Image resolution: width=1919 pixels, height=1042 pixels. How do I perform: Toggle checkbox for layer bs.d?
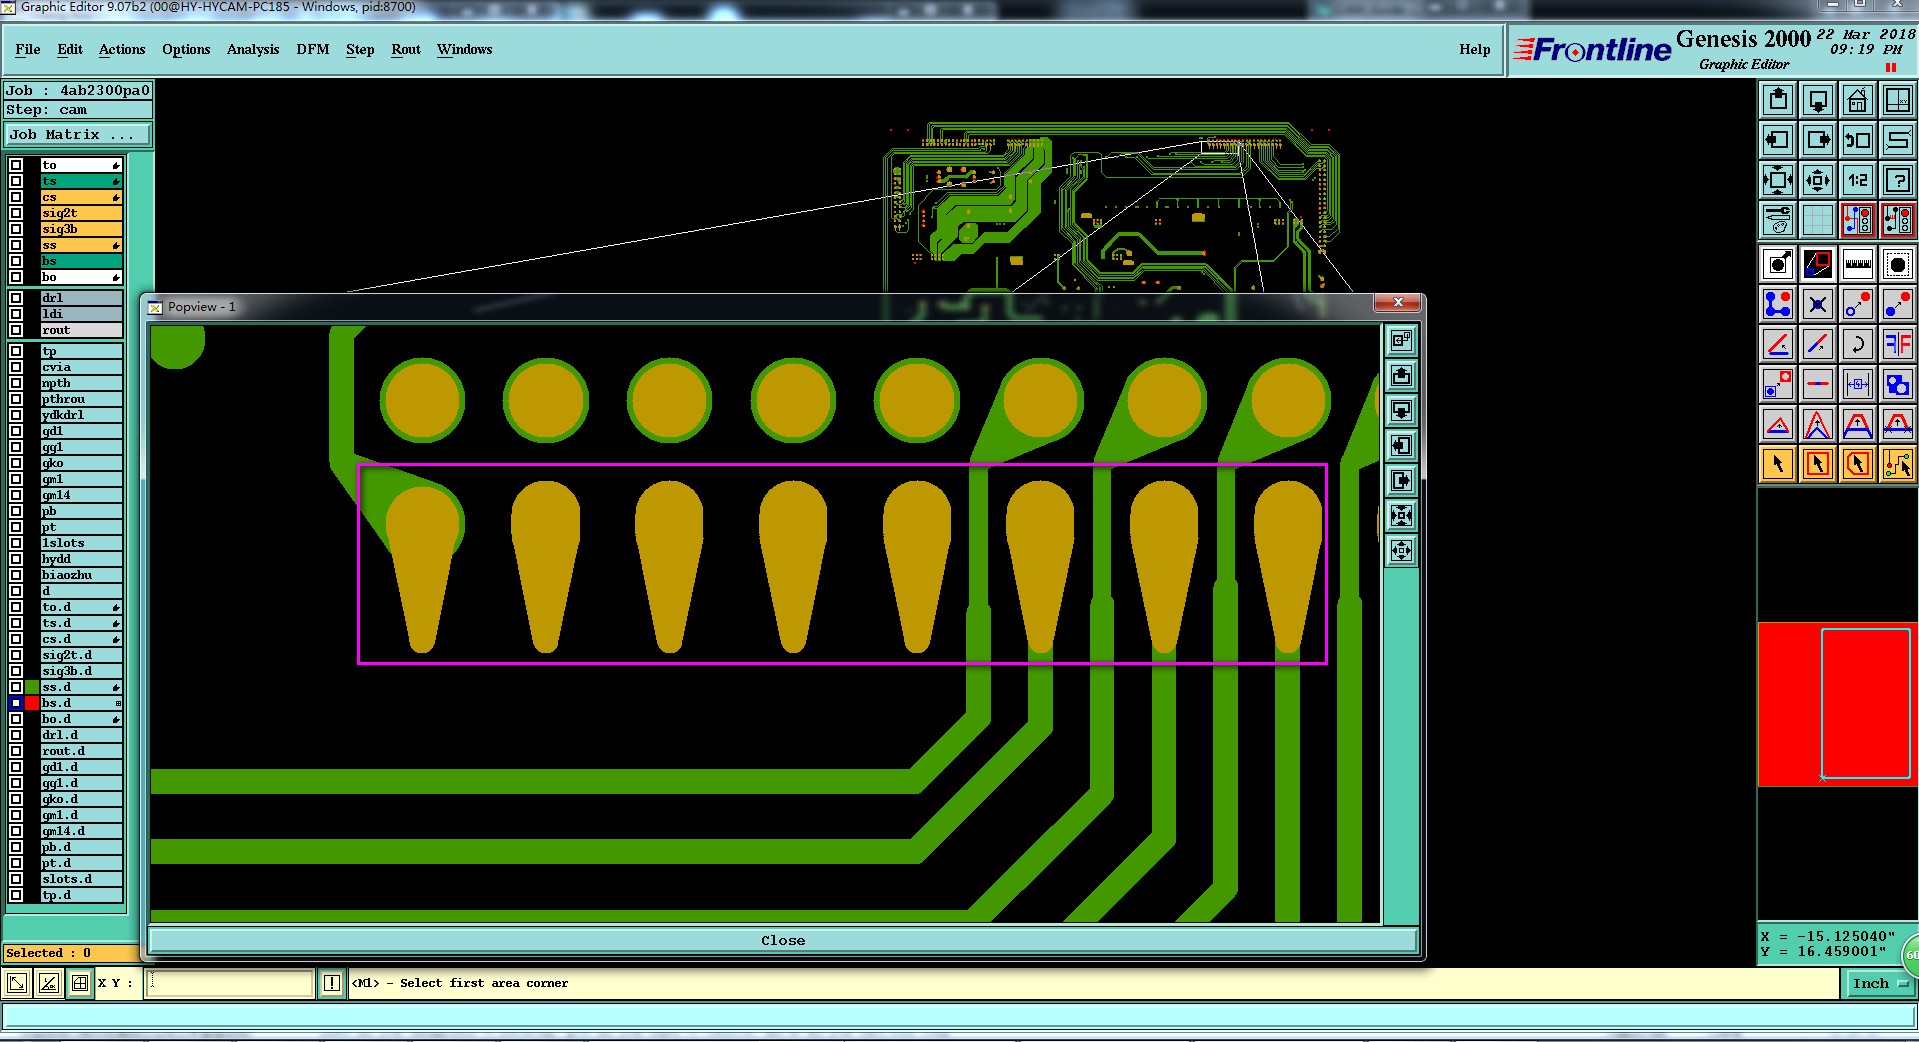point(16,703)
